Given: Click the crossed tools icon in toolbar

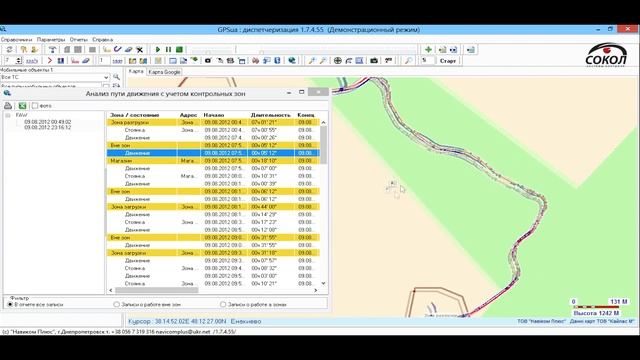Looking at the screenshot, I should [x=140, y=49].
